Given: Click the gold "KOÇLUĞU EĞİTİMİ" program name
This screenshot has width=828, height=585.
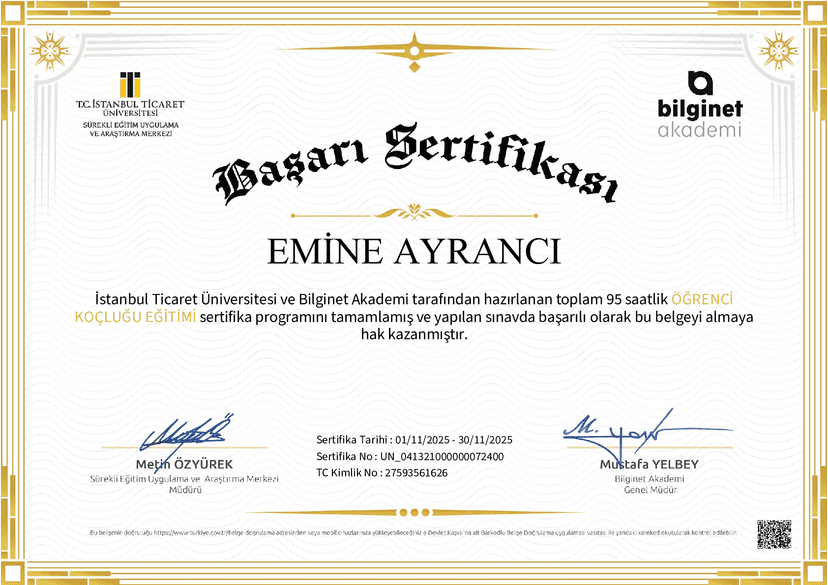Looking at the screenshot, I should (x=135, y=318).
